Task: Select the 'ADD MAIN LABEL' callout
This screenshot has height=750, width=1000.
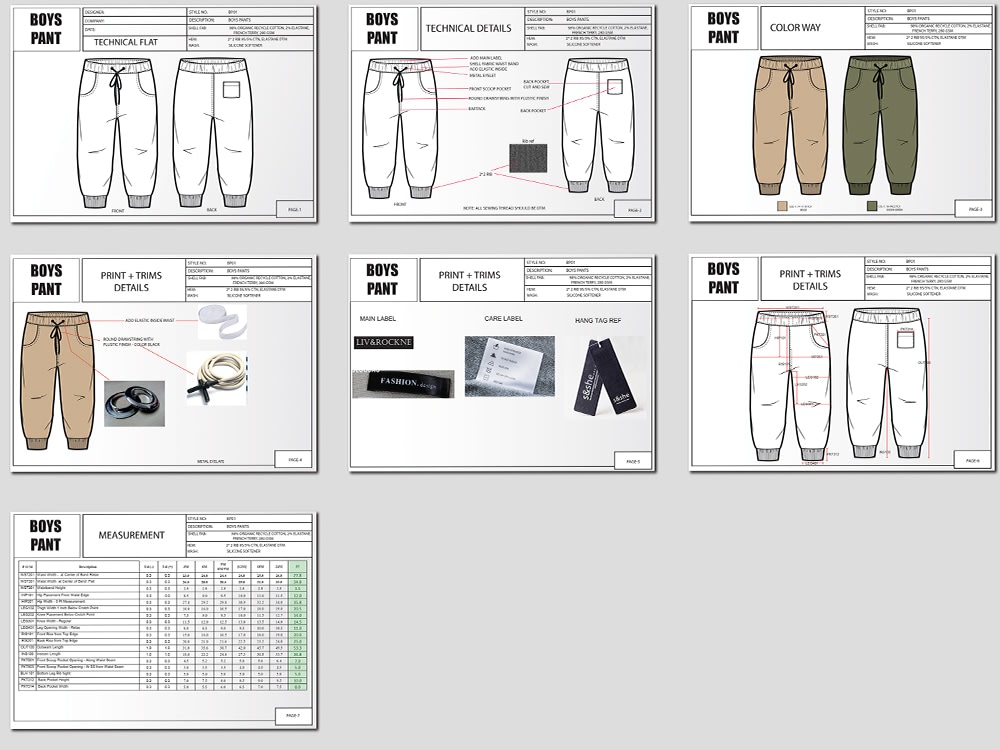Action: pyautogui.click(x=487, y=58)
